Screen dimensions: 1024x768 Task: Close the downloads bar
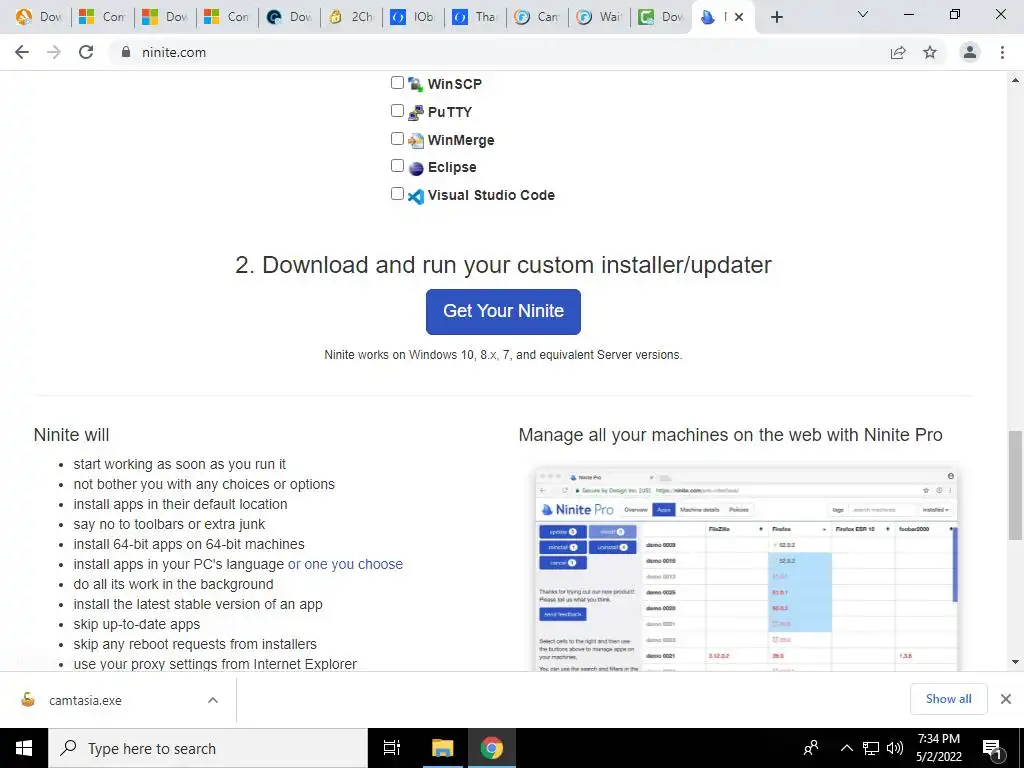[x=1006, y=699]
